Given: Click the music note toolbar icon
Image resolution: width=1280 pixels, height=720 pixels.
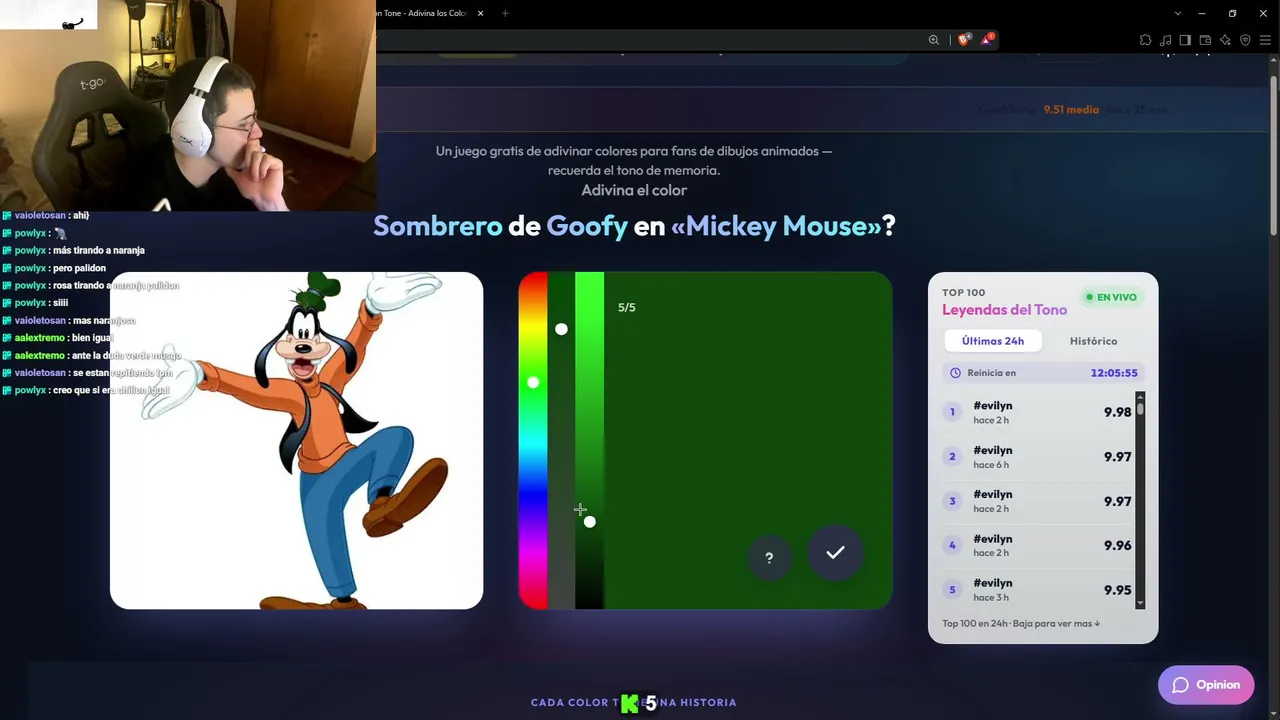Looking at the screenshot, I should (1165, 40).
